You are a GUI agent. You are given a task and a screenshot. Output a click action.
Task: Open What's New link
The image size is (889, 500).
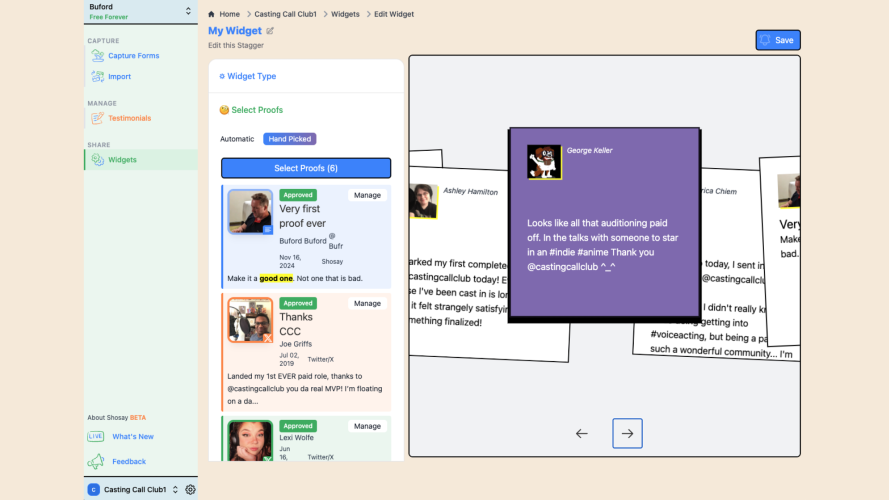pyautogui.click(x=133, y=437)
